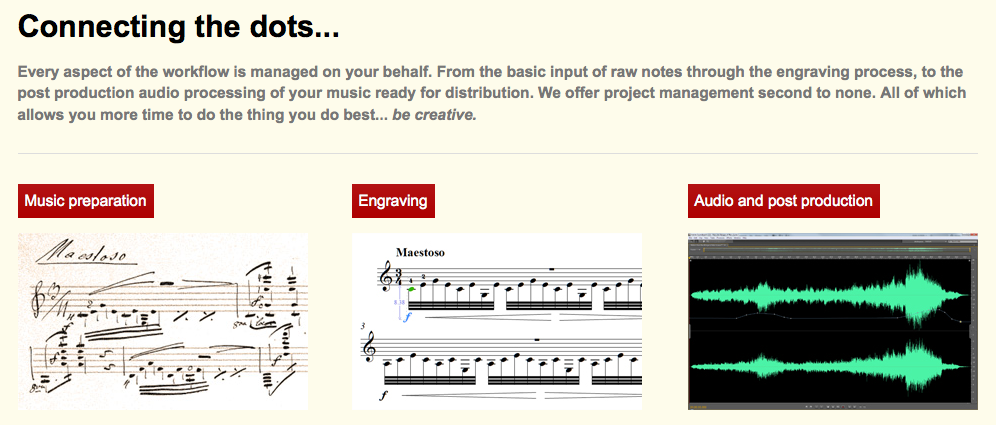This screenshot has width=996, height=425.
Task: Click the green highlighted note in engraved score
Action: (411, 289)
